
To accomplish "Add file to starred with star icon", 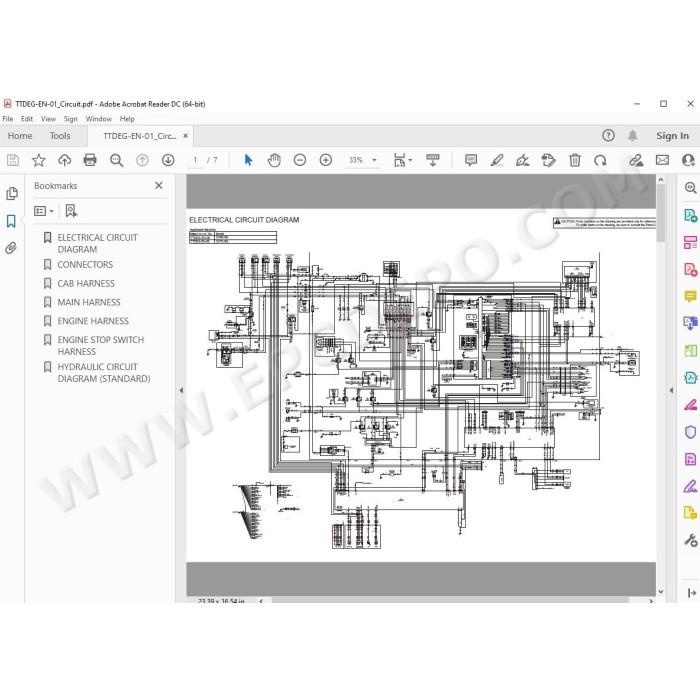I will coord(39,160).
